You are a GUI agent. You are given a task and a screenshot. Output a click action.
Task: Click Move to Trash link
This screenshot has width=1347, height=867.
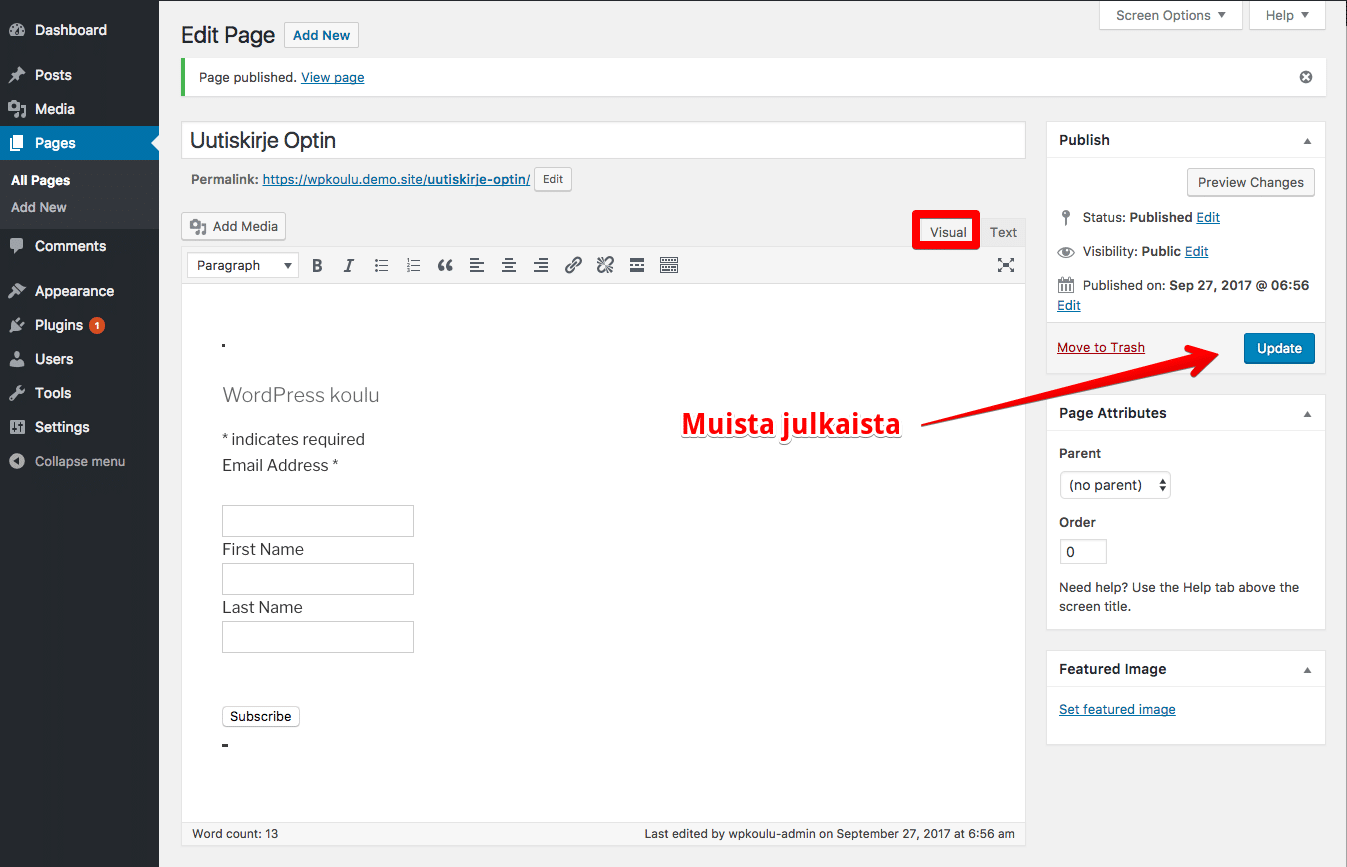click(x=1101, y=347)
